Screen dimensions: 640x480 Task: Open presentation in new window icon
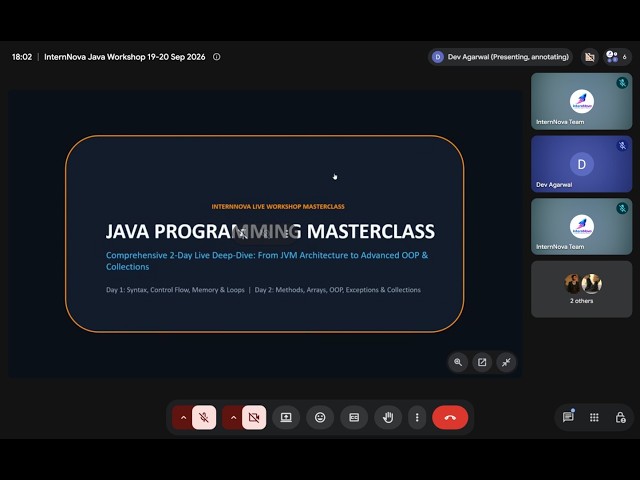tap(482, 362)
